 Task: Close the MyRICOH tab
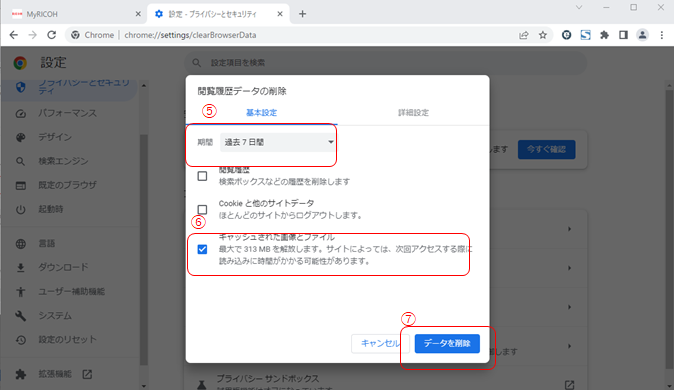(x=138, y=14)
